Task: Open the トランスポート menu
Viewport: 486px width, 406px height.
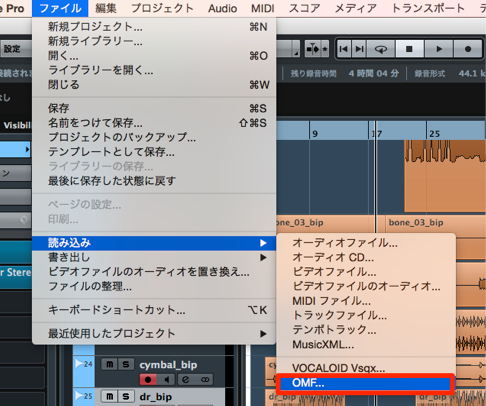Action: [428, 8]
